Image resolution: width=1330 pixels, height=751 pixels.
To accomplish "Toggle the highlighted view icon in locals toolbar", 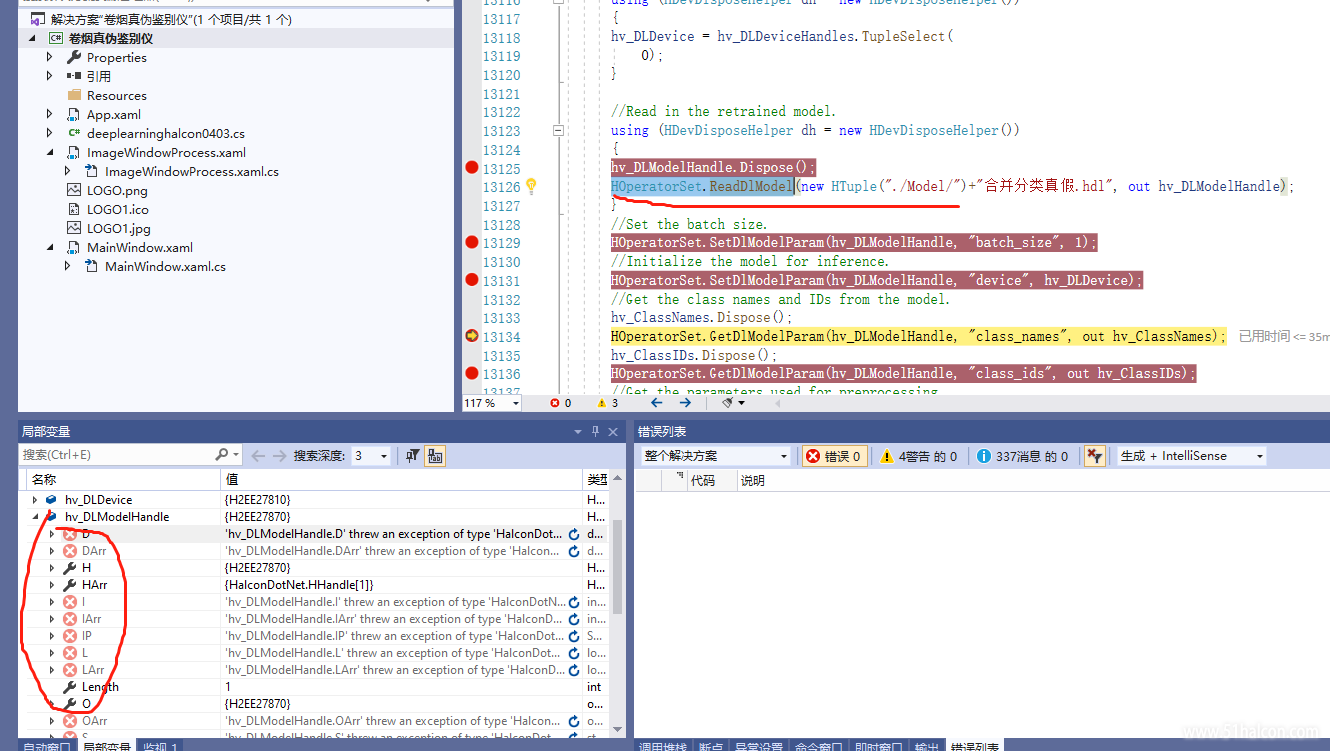I will 435,455.
